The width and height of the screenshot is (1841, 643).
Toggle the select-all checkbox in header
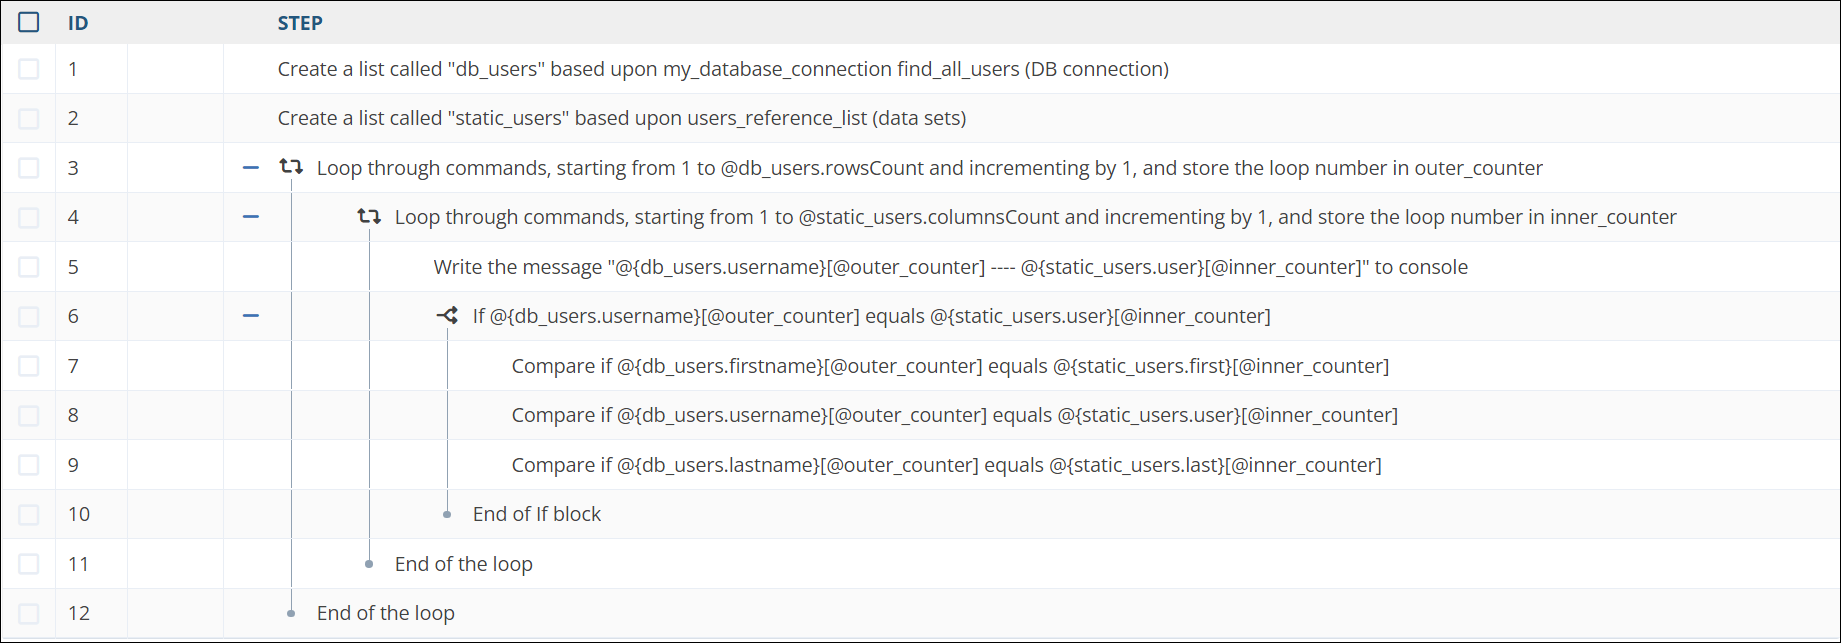pos(29,22)
